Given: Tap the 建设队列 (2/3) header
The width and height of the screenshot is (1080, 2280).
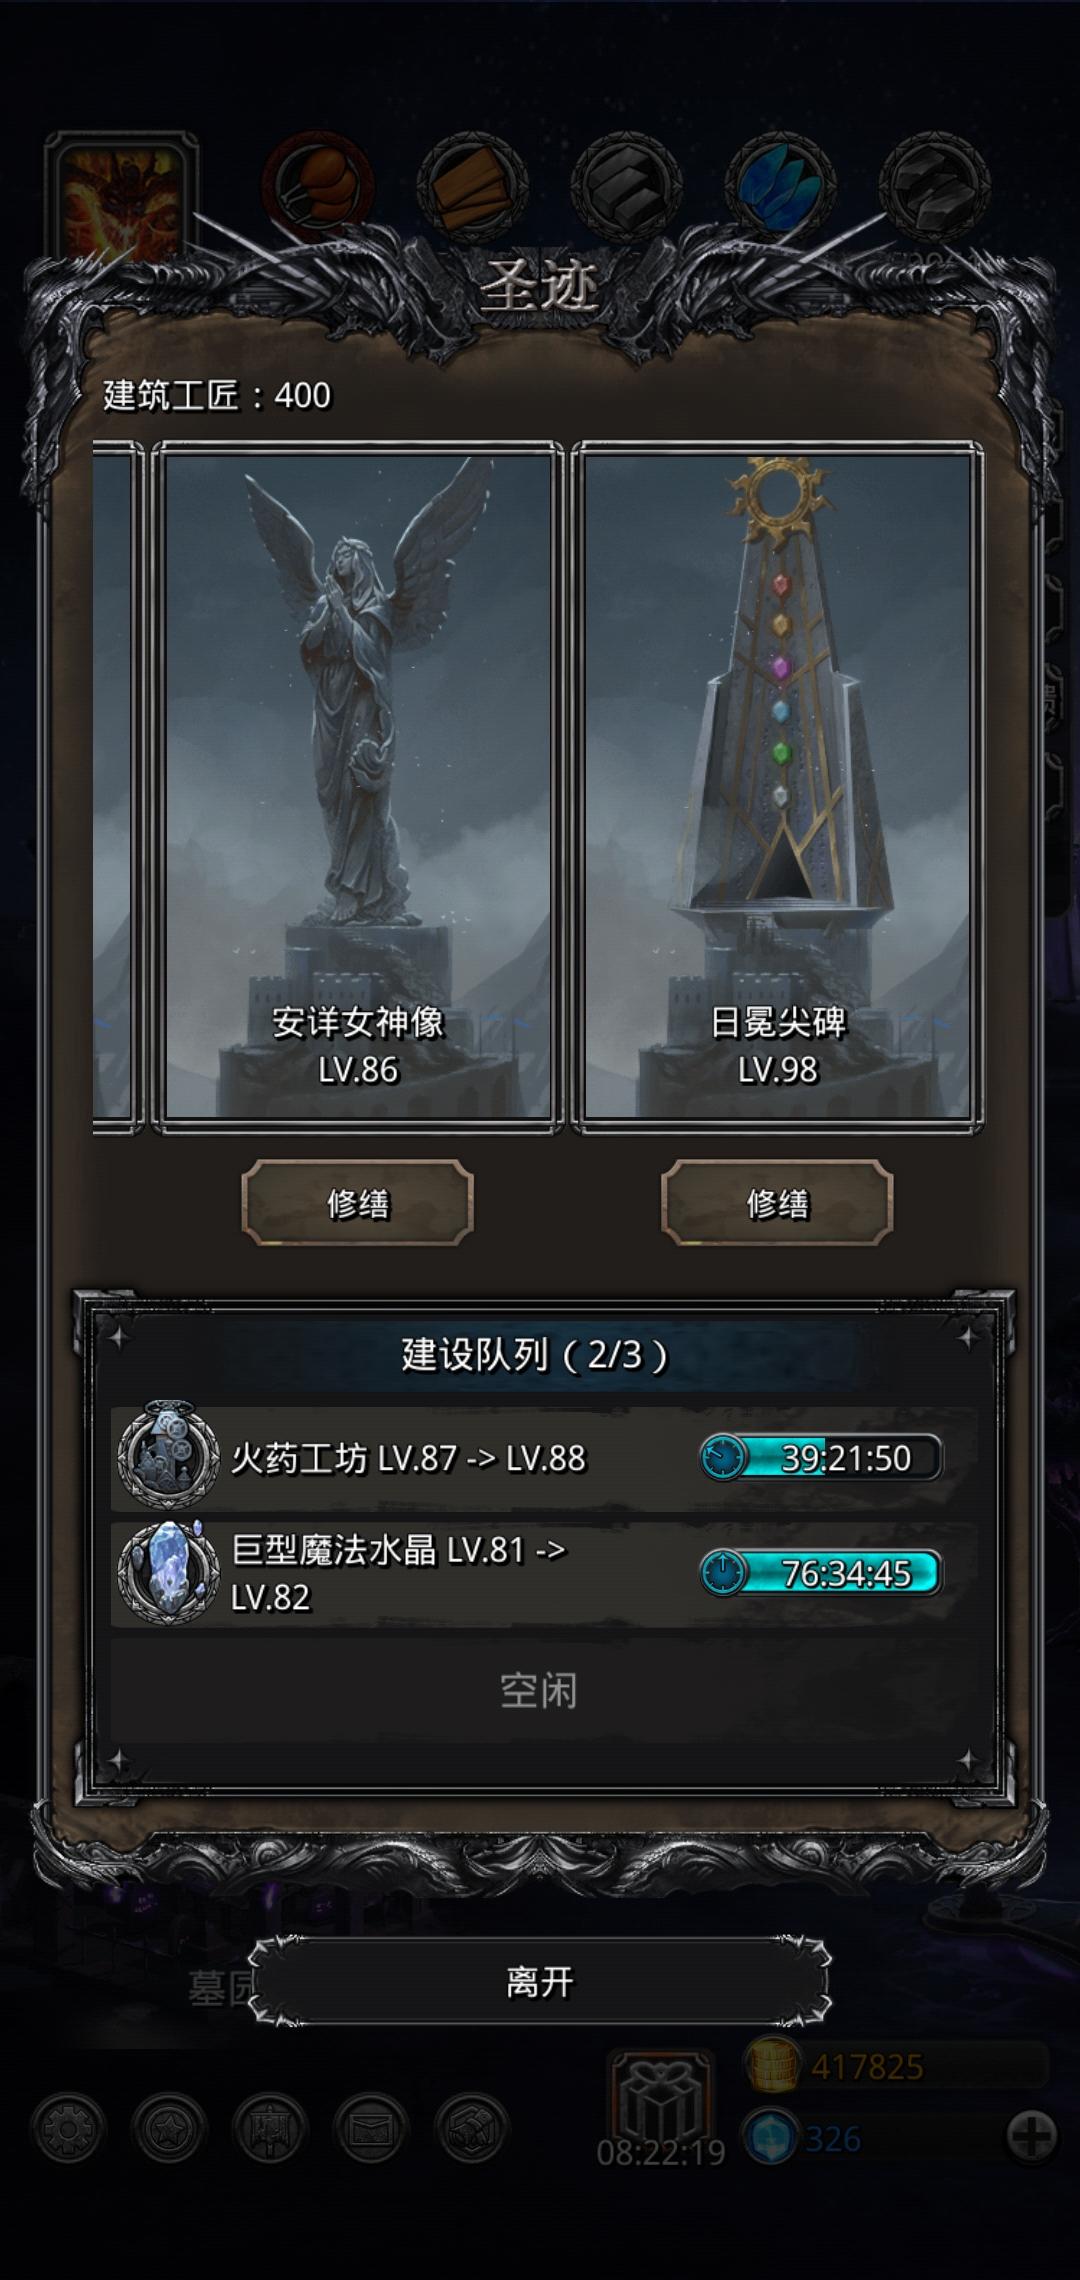Looking at the screenshot, I should point(535,1355).
